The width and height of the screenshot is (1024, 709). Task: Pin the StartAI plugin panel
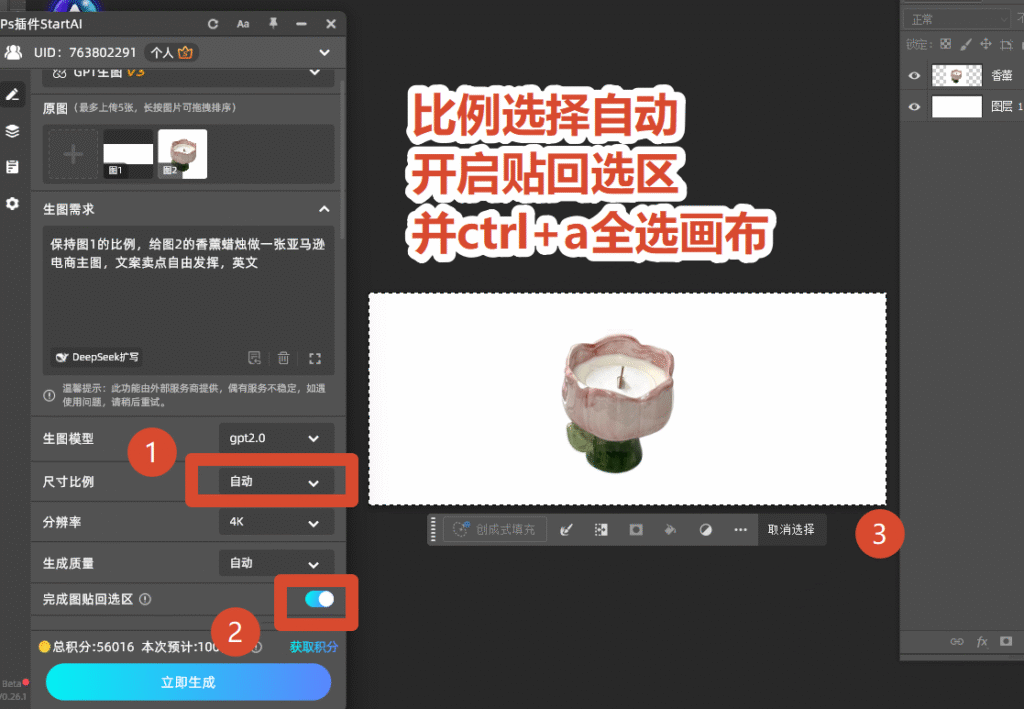tap(273, 24)
